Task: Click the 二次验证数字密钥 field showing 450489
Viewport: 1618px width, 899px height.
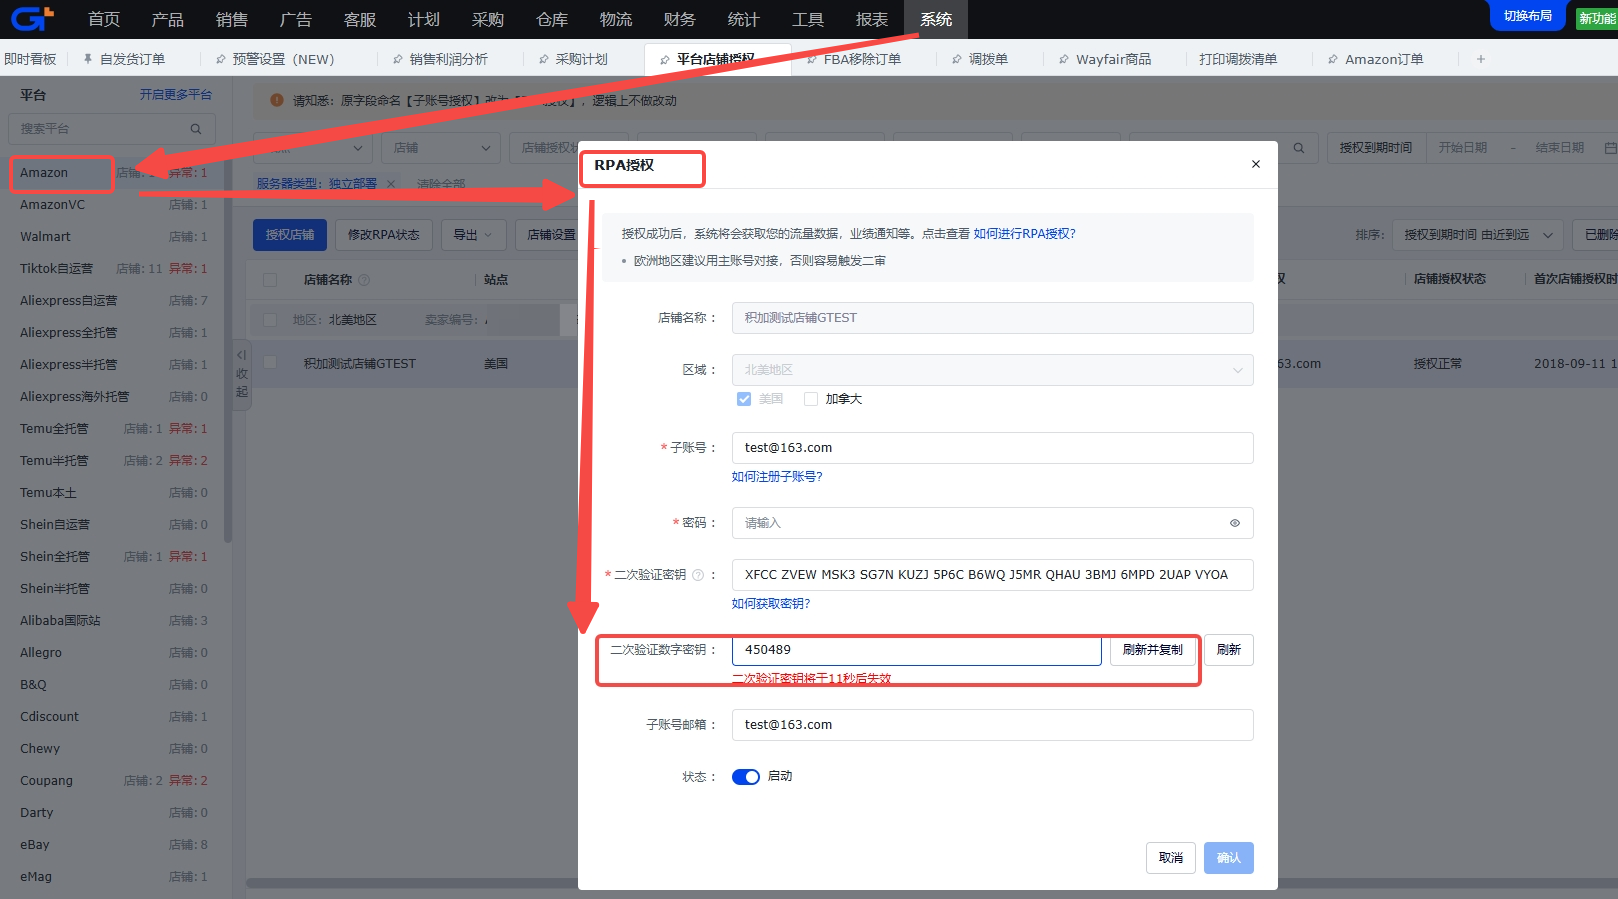Action: [x=917, y=650]
